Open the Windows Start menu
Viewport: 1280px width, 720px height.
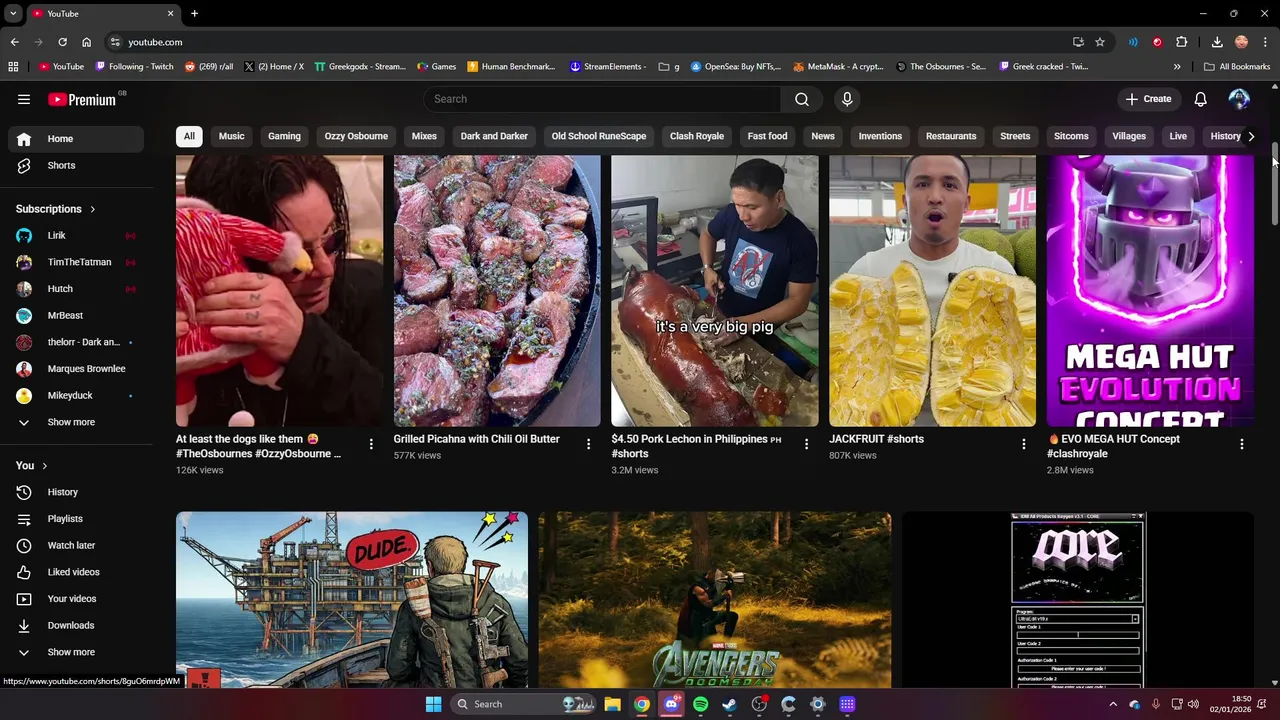point(433,704)
